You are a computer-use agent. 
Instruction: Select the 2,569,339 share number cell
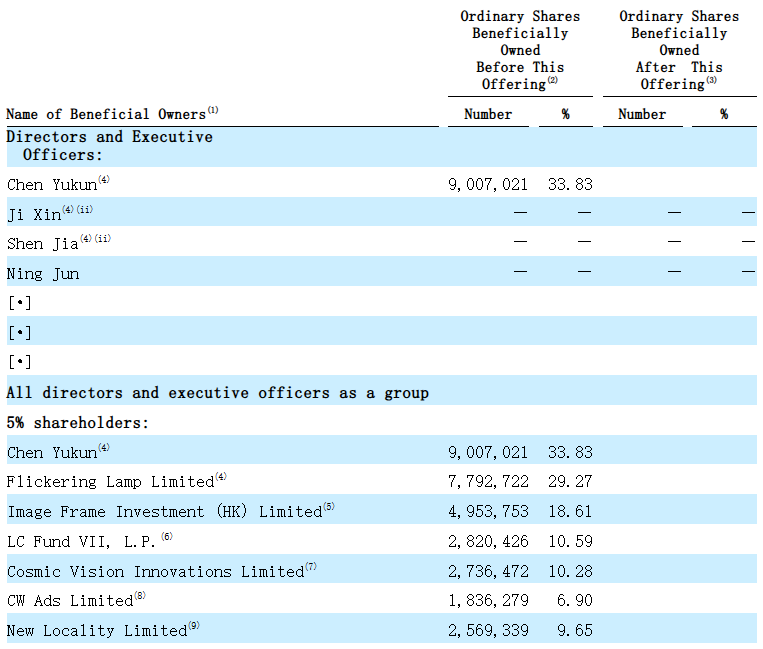point(488,631)
